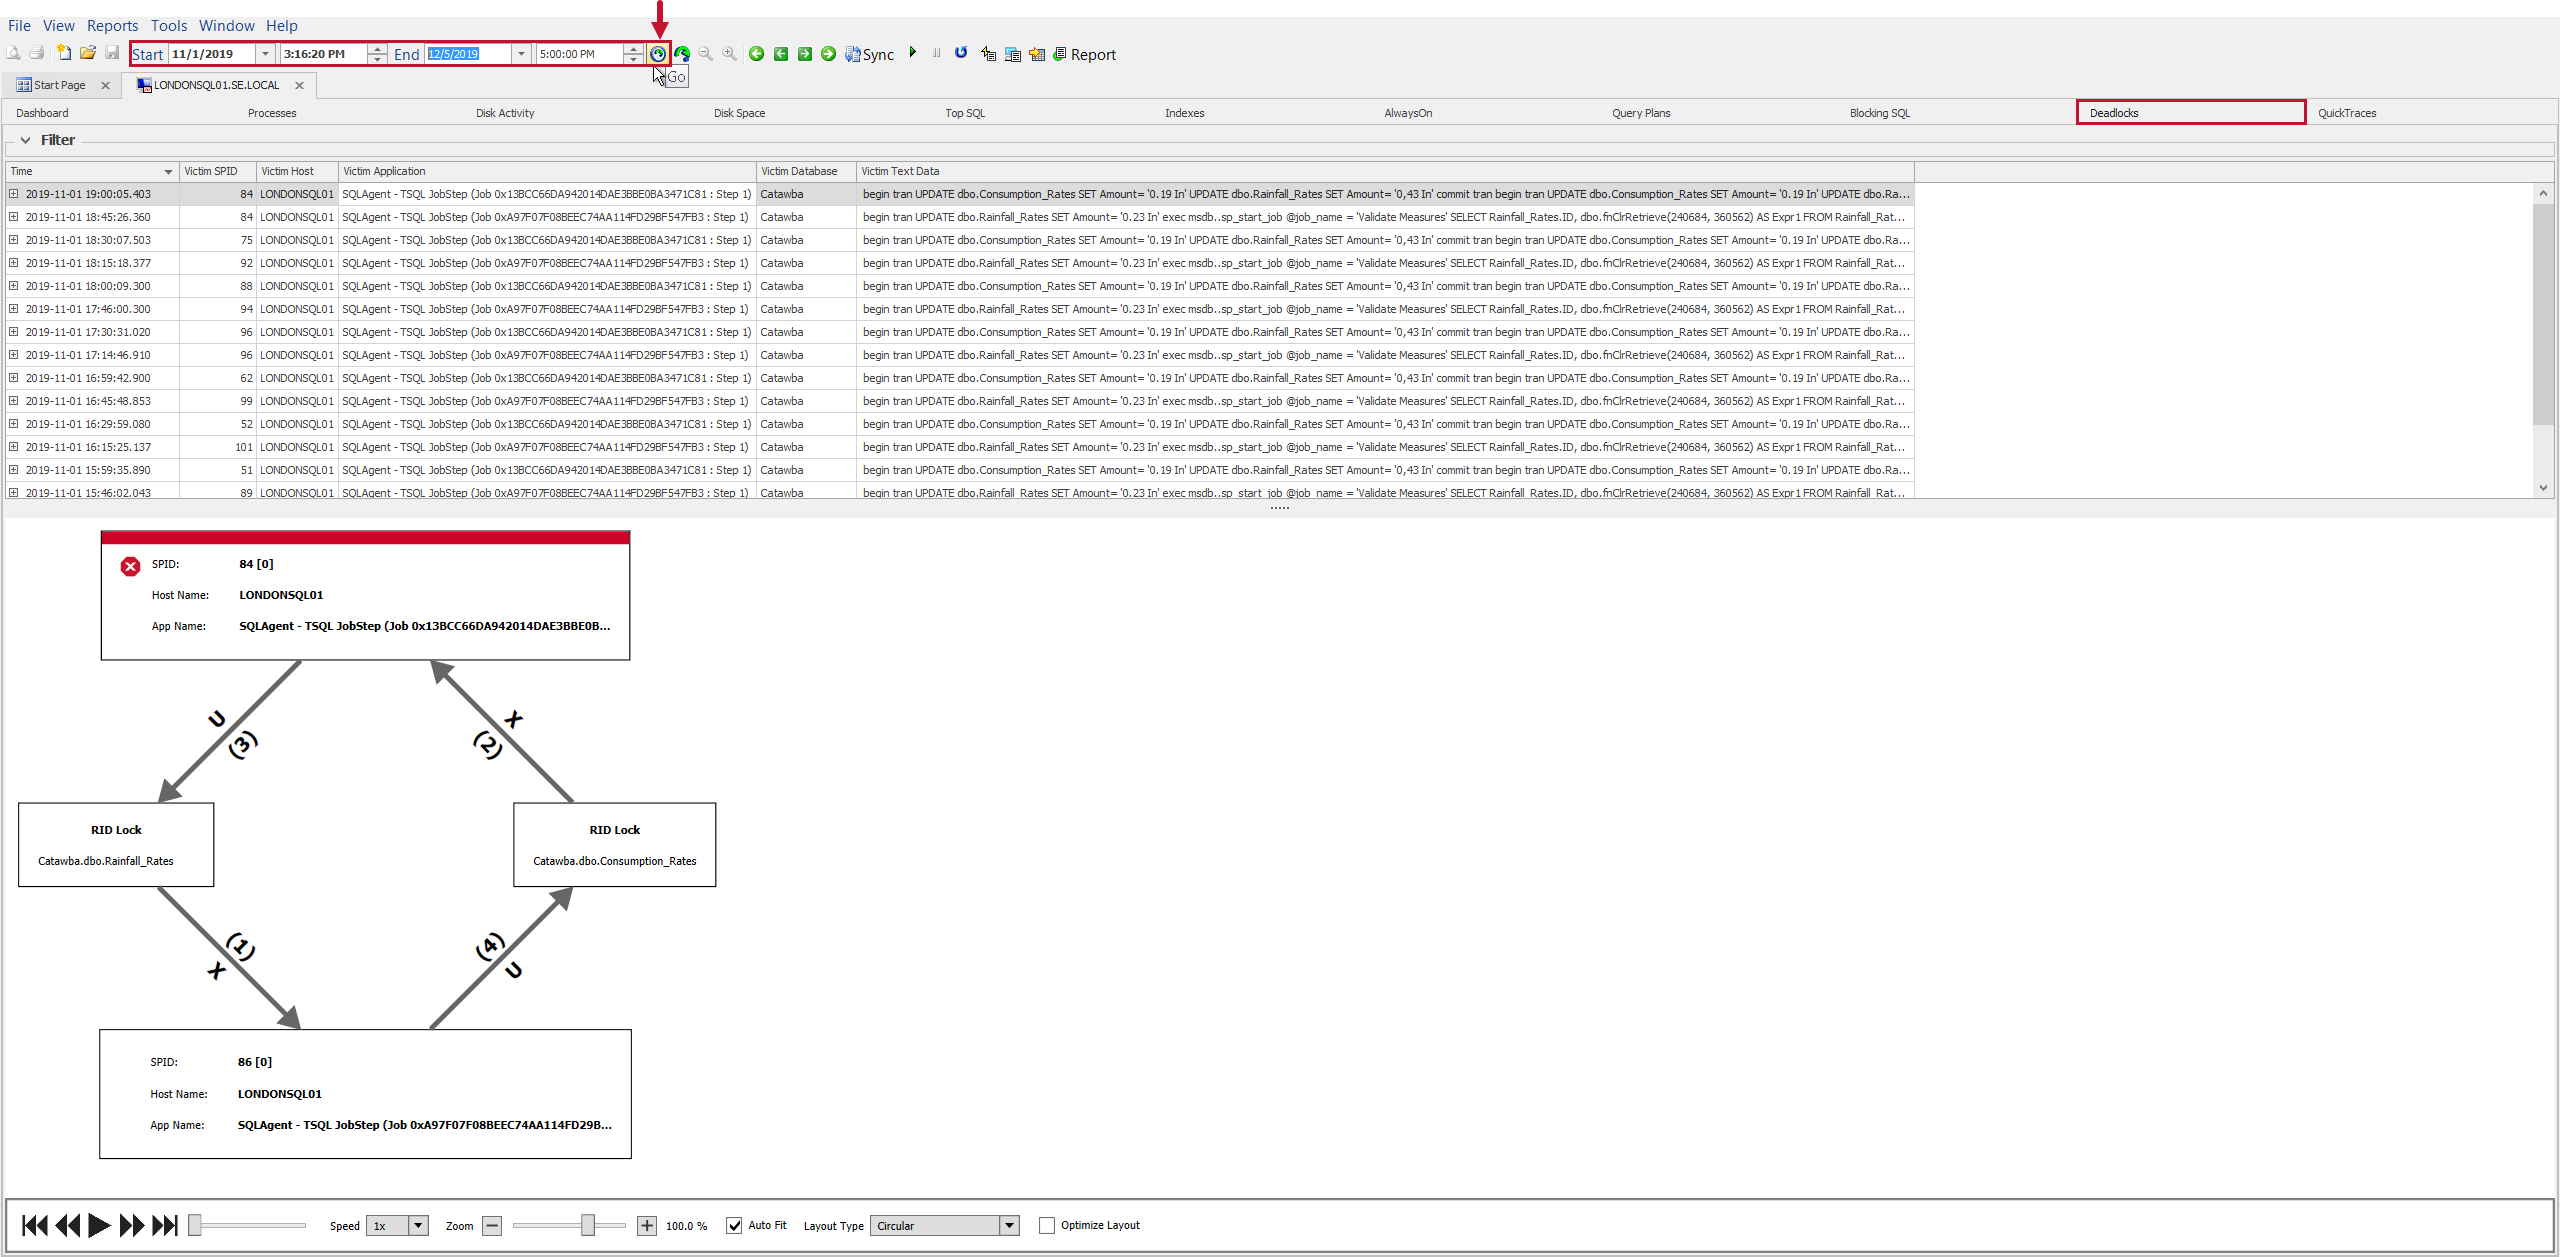Save the current view with the save icon

(112, 54)
